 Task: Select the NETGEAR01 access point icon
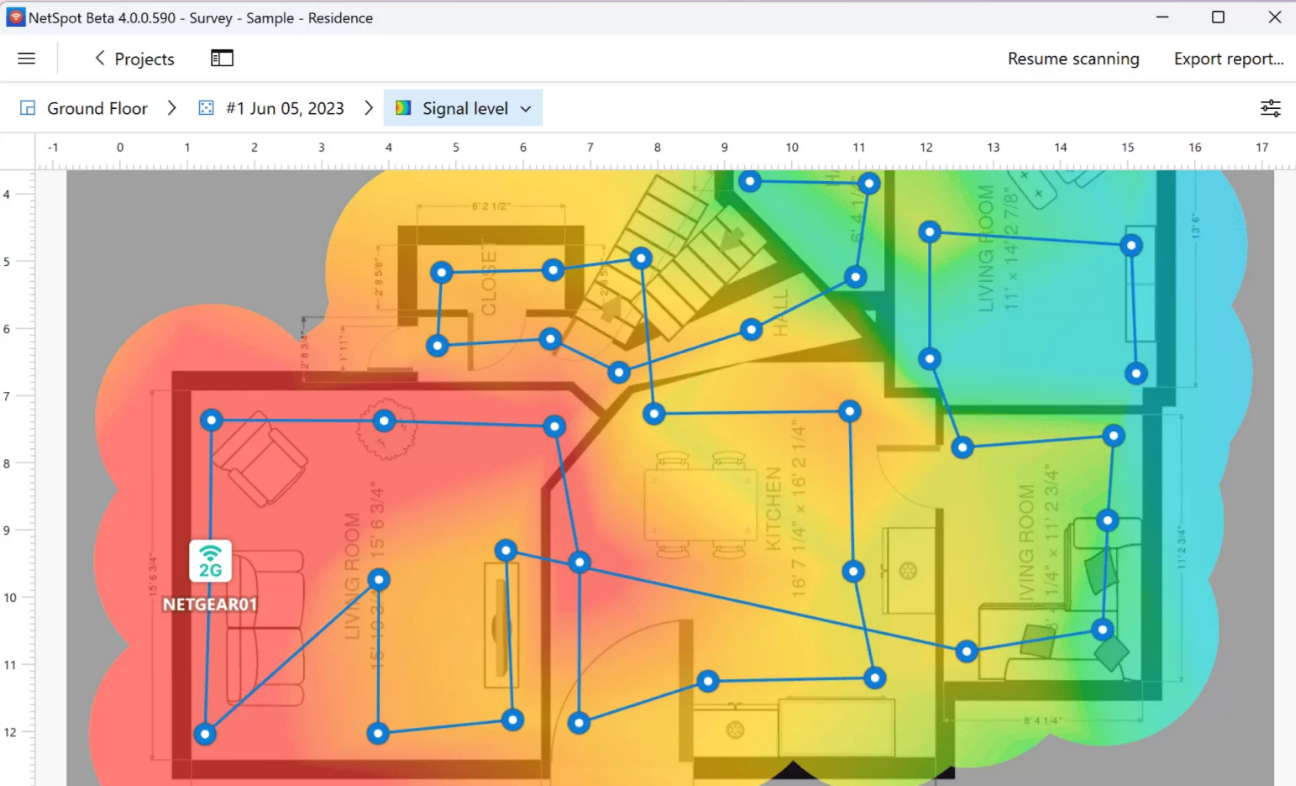coord(210,560)
